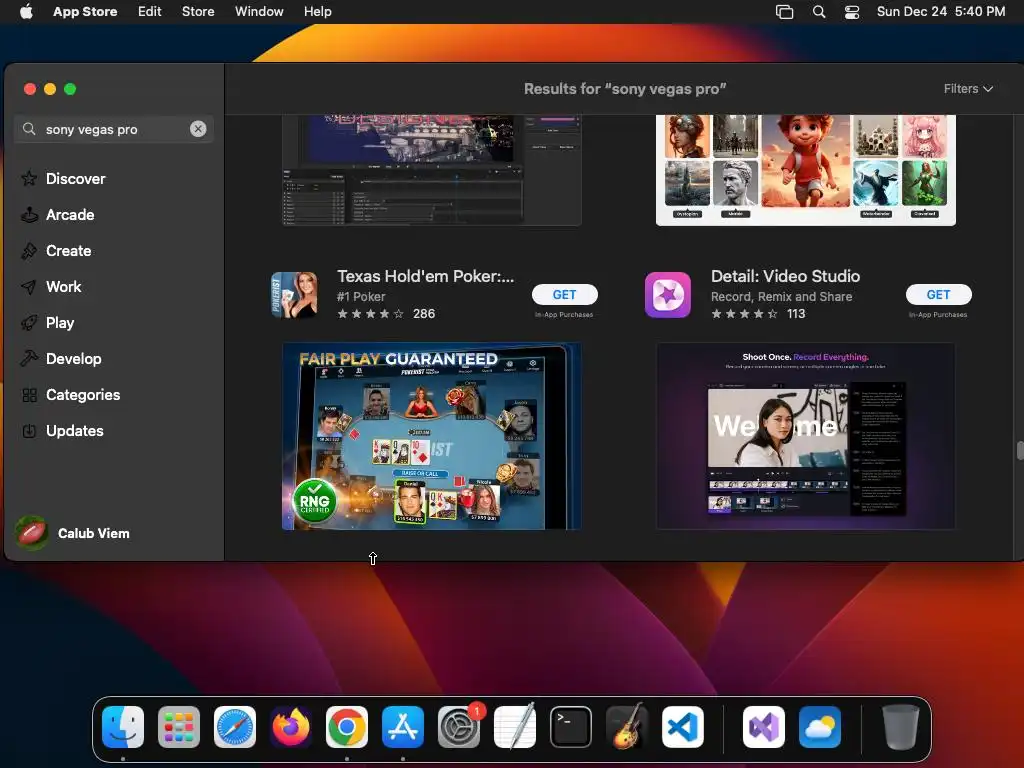View the Shoot Once Record Everything screenshot

coord(806,436)
